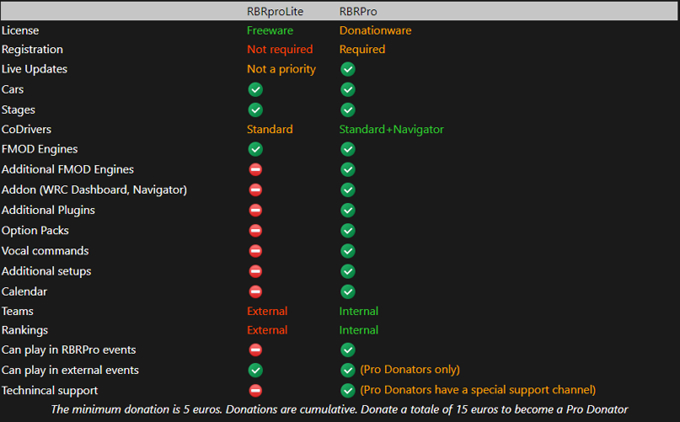
Task: Click the Additional Plugins label
Action: pyautogui.click(x=48, y=210)
